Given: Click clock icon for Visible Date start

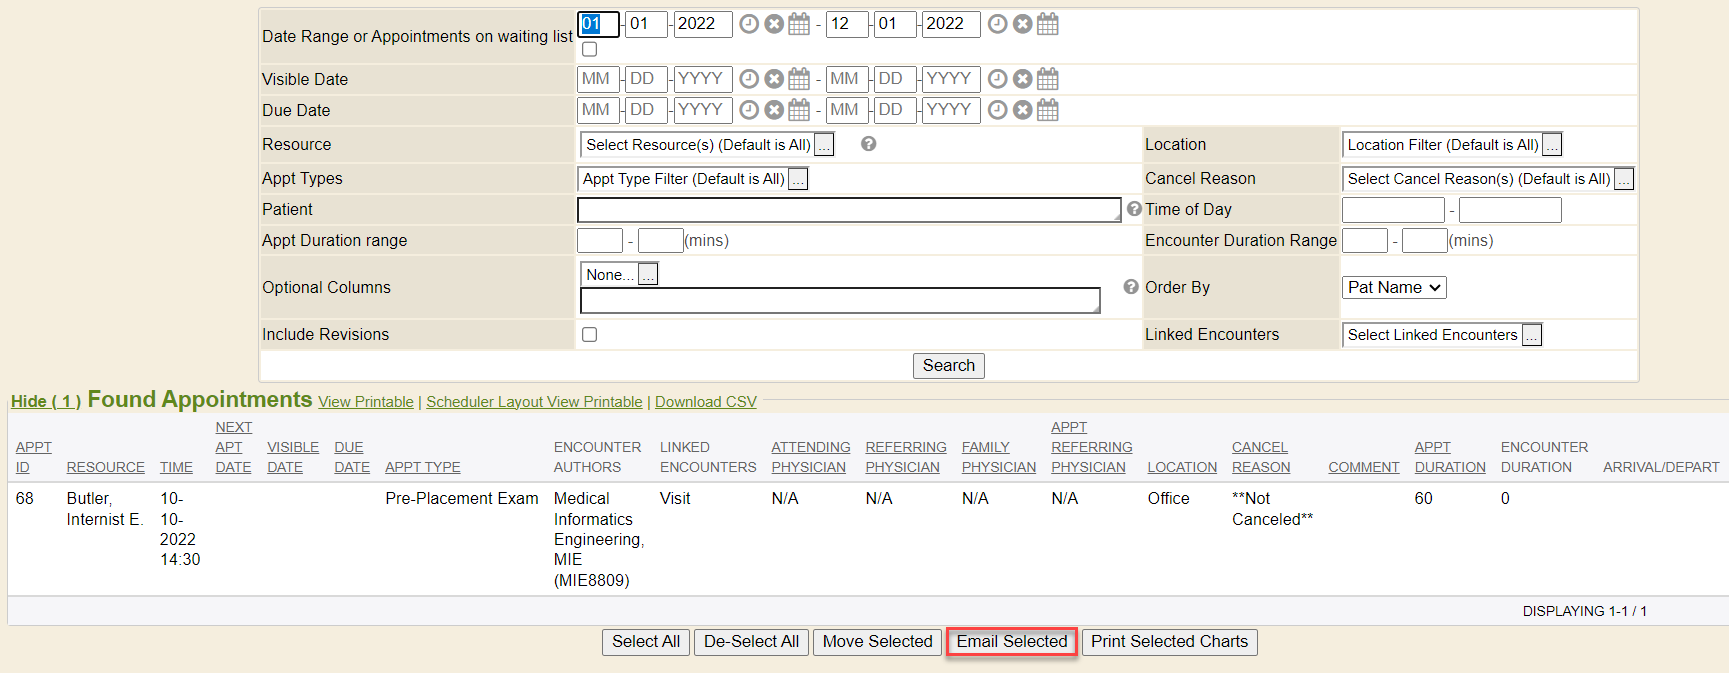Looking at the screenshot, I should tap(749, 79).
